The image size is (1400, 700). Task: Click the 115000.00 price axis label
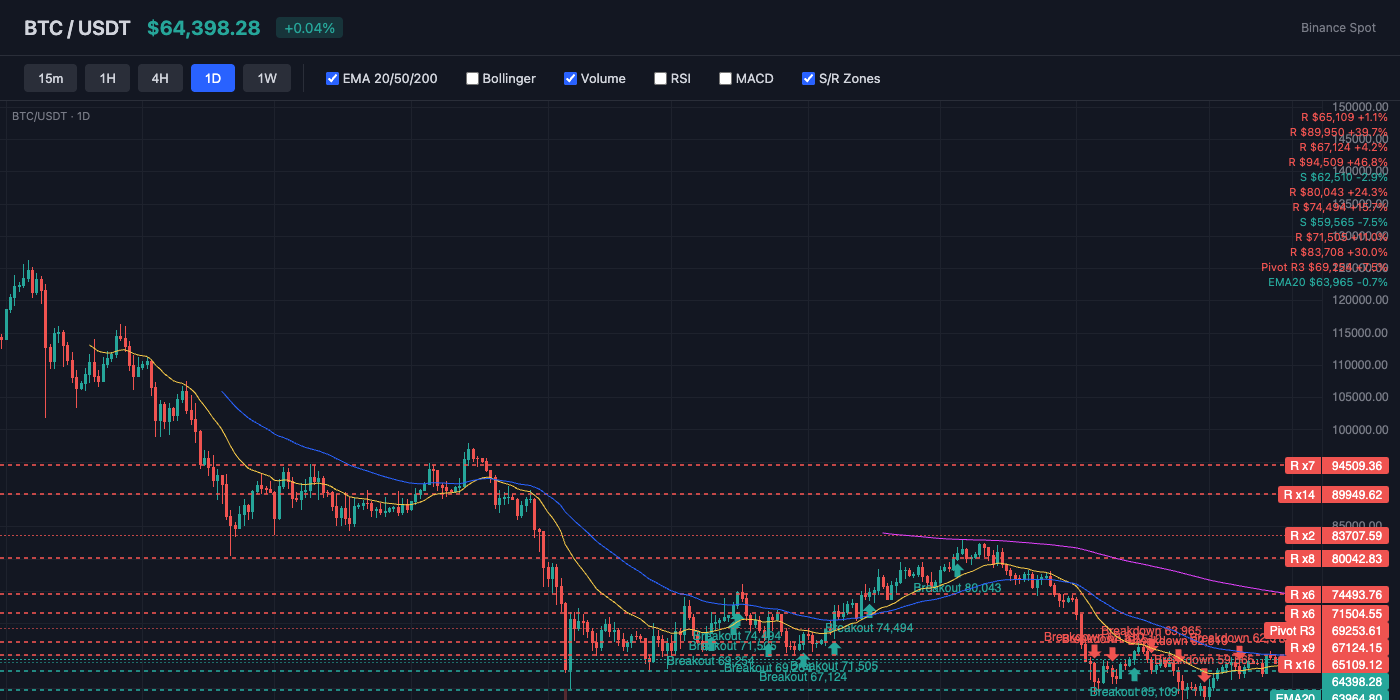click(1361, 333)
